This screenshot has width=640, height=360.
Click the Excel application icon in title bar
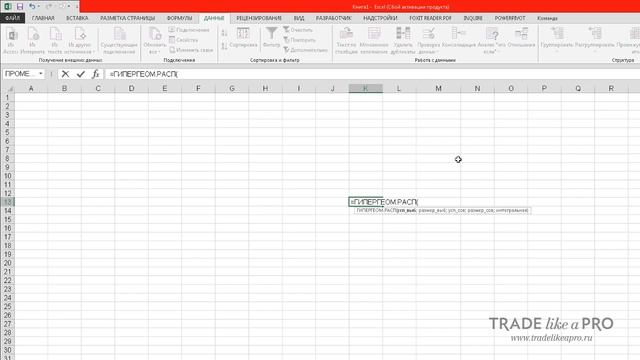click(8, 7)
